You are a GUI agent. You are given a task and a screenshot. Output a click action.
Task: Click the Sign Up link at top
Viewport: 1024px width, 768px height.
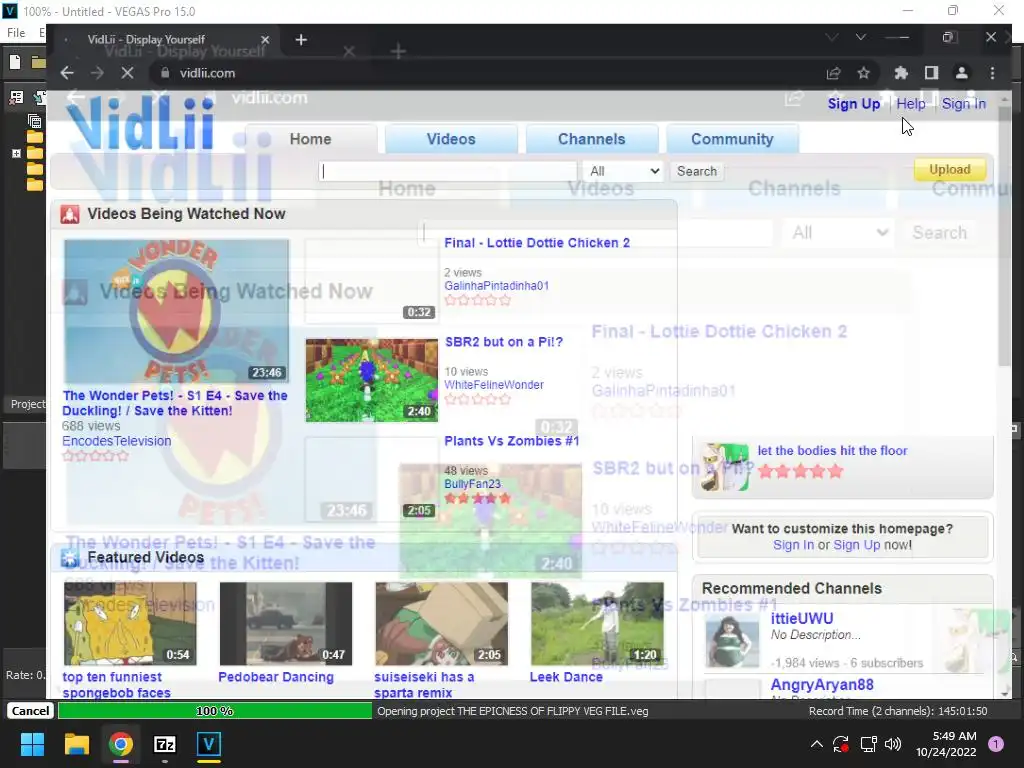(x=854, y=104)
